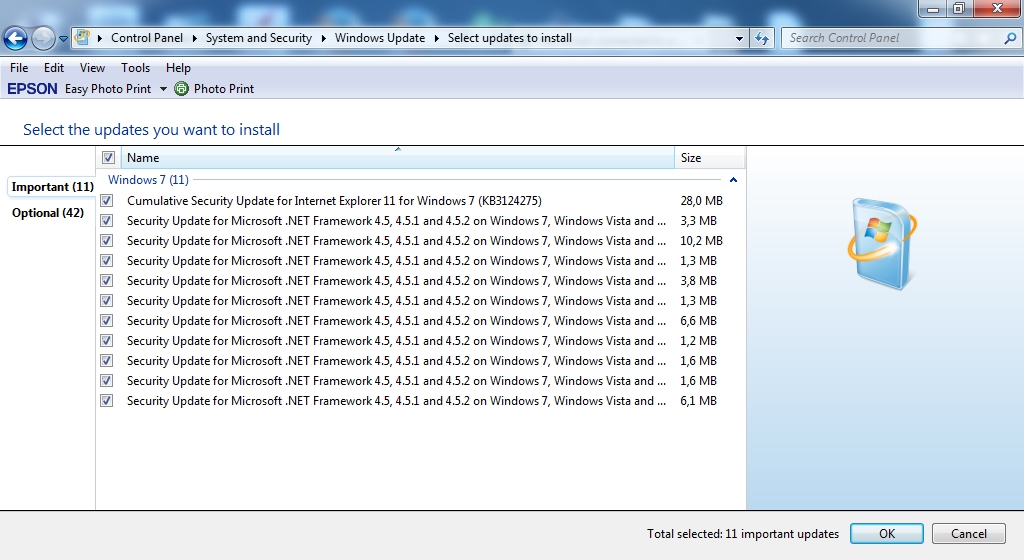Open the Tools menu
This screenshot has height=560, width=1024.
pos(135,68)
